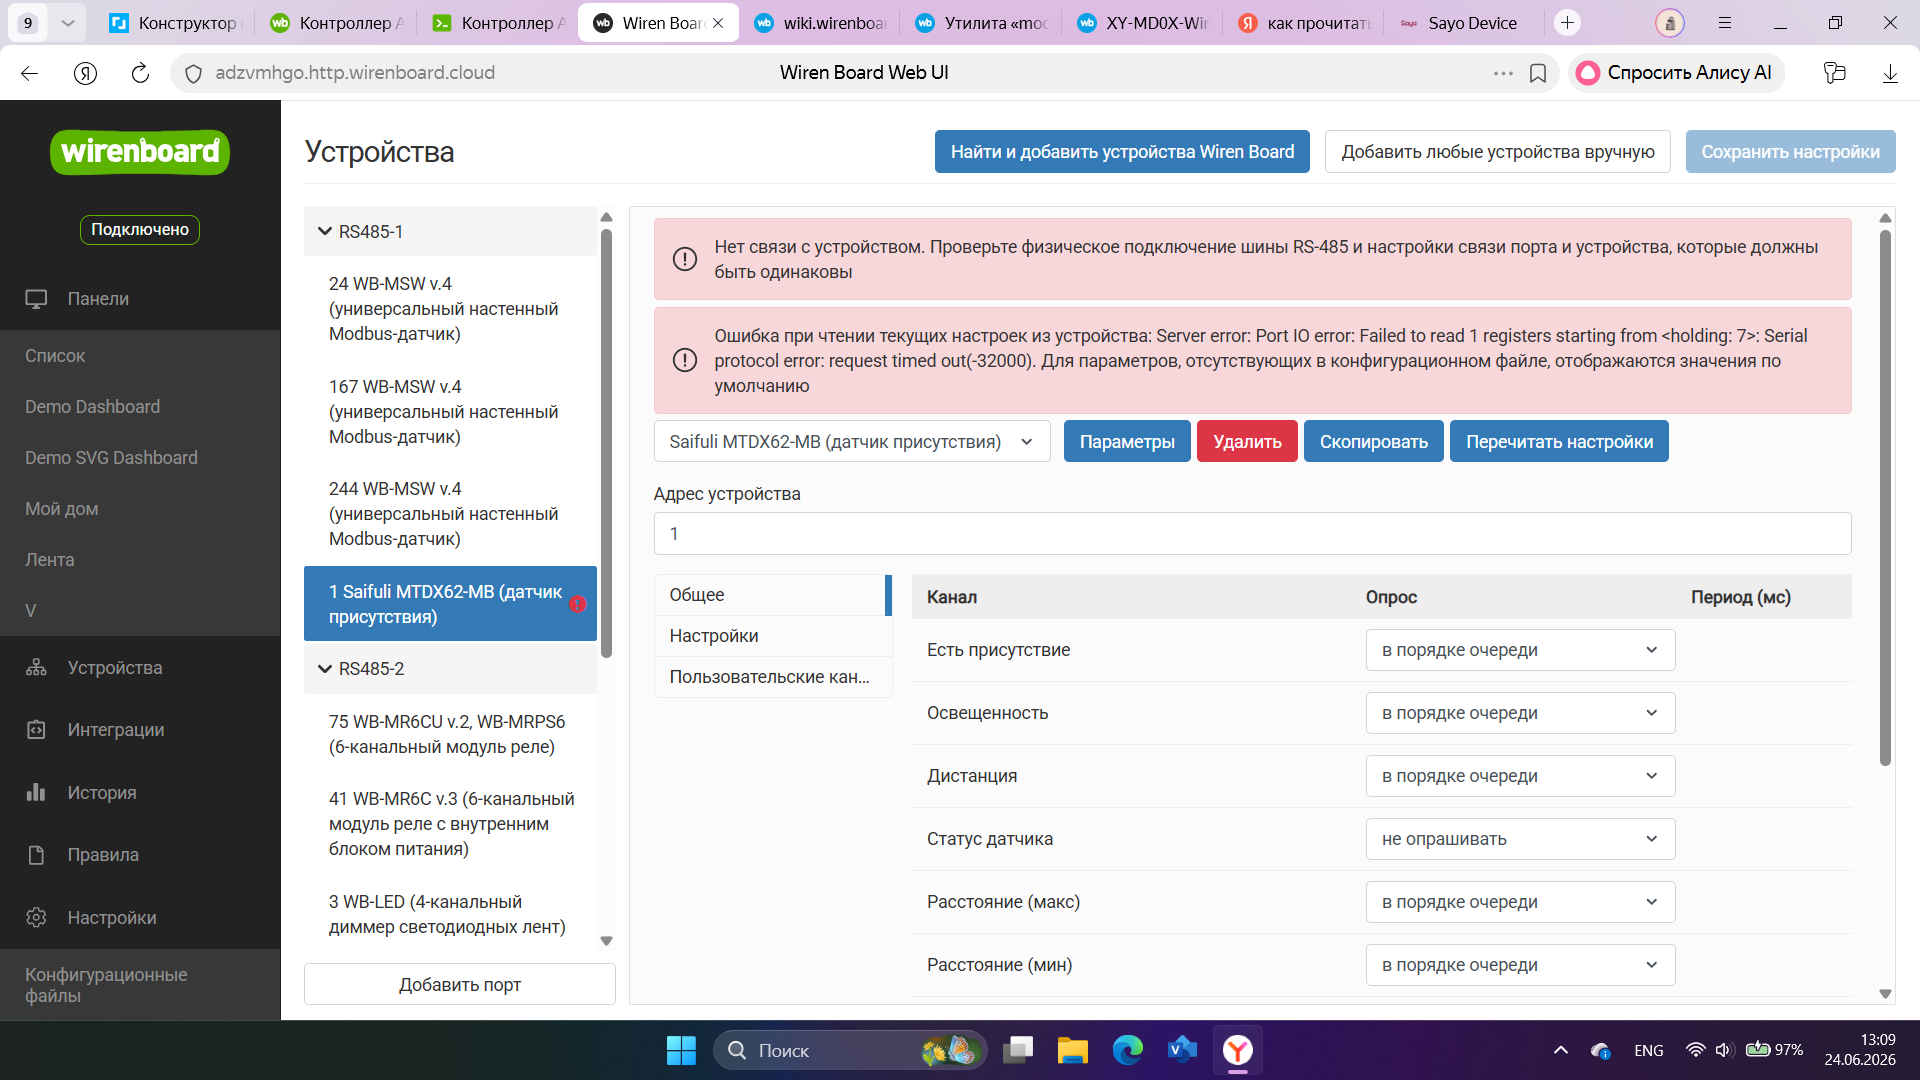Collapse the RS485-1 port
The width and height of the screenshot is (1920, 1080).
(x=325, y=231)
